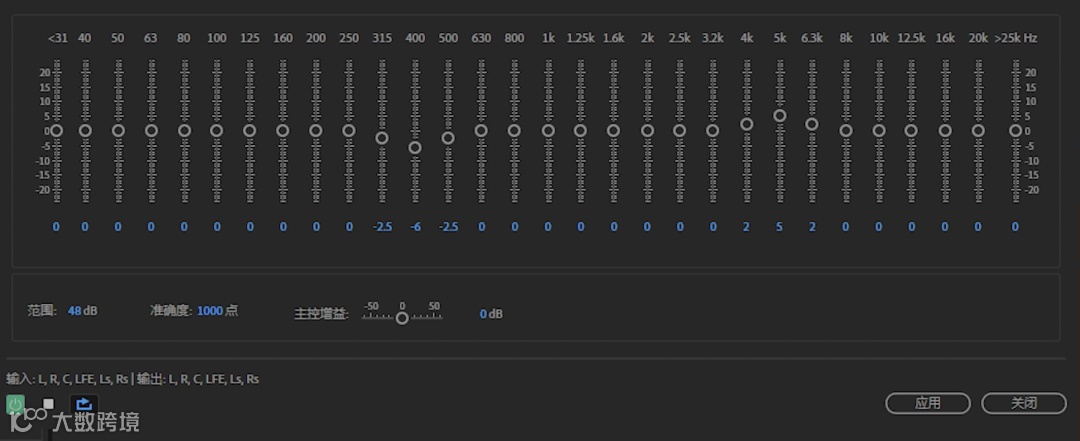Click the white square stop preview button
Image resolution: width=1080 pixels, height=441 pixels.
tap(48, 404)
